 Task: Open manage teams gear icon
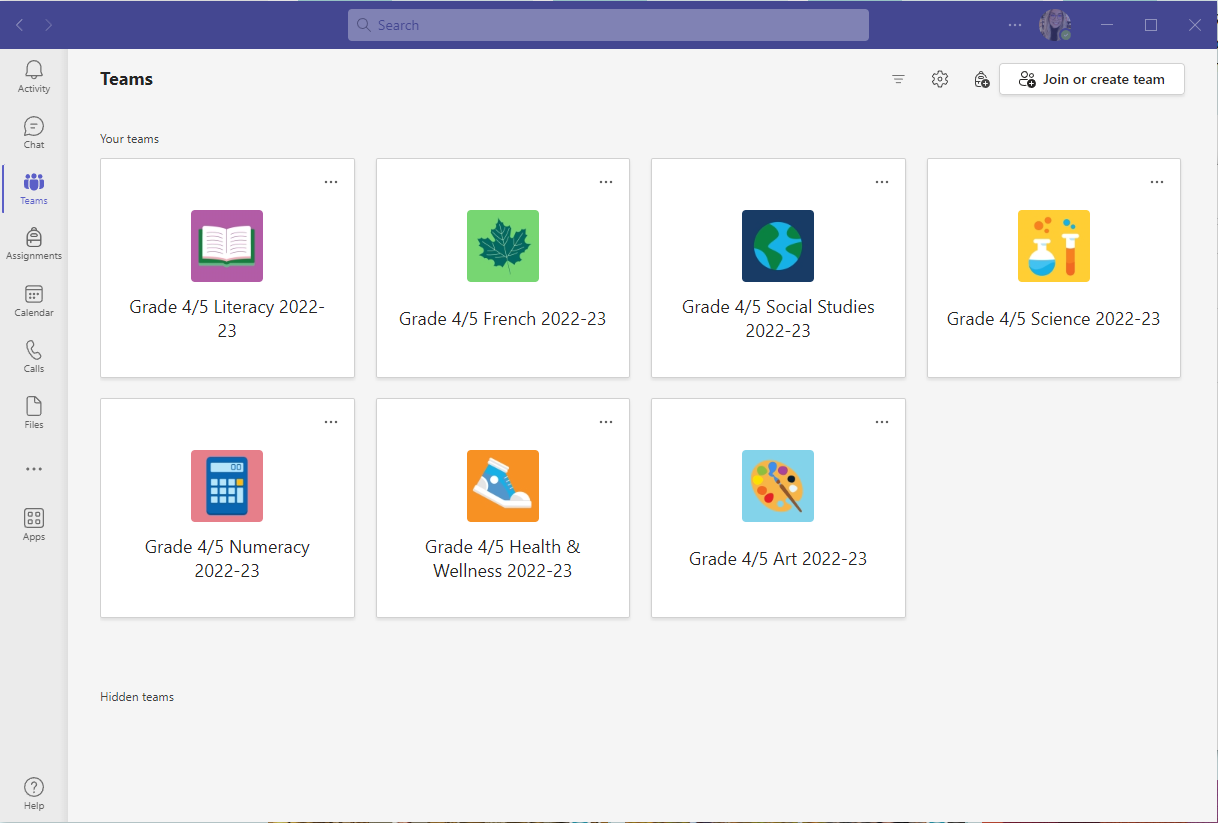[x=939, y=80]
